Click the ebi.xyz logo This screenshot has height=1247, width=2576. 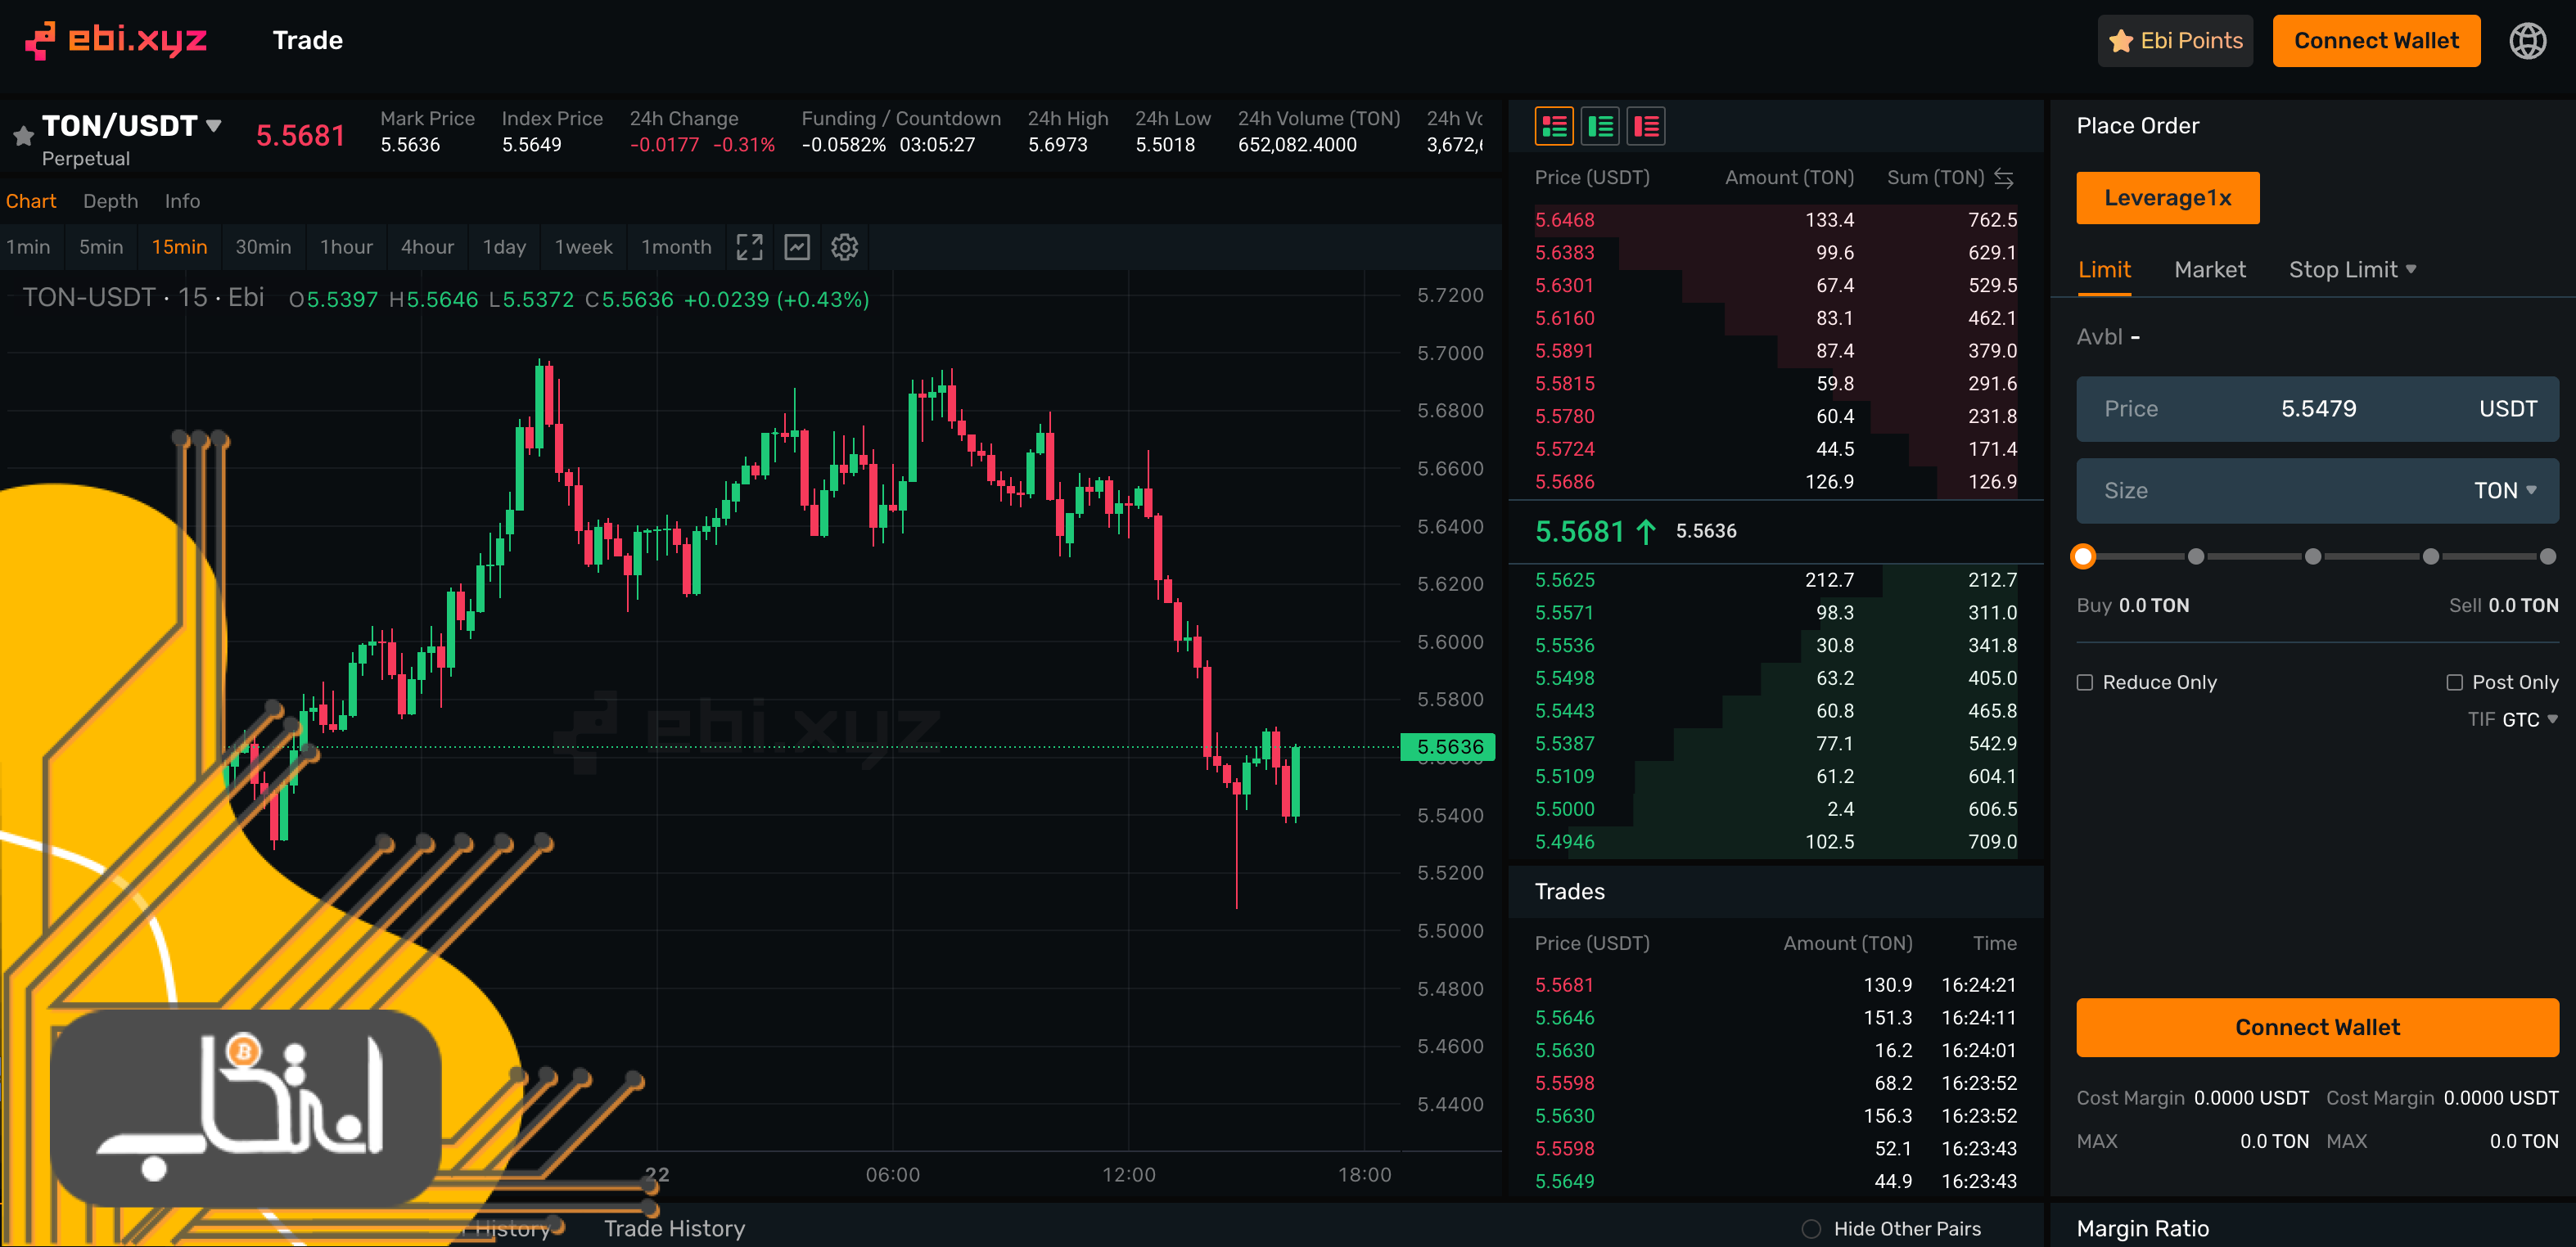pyautogui.click(x=116, y=40)
